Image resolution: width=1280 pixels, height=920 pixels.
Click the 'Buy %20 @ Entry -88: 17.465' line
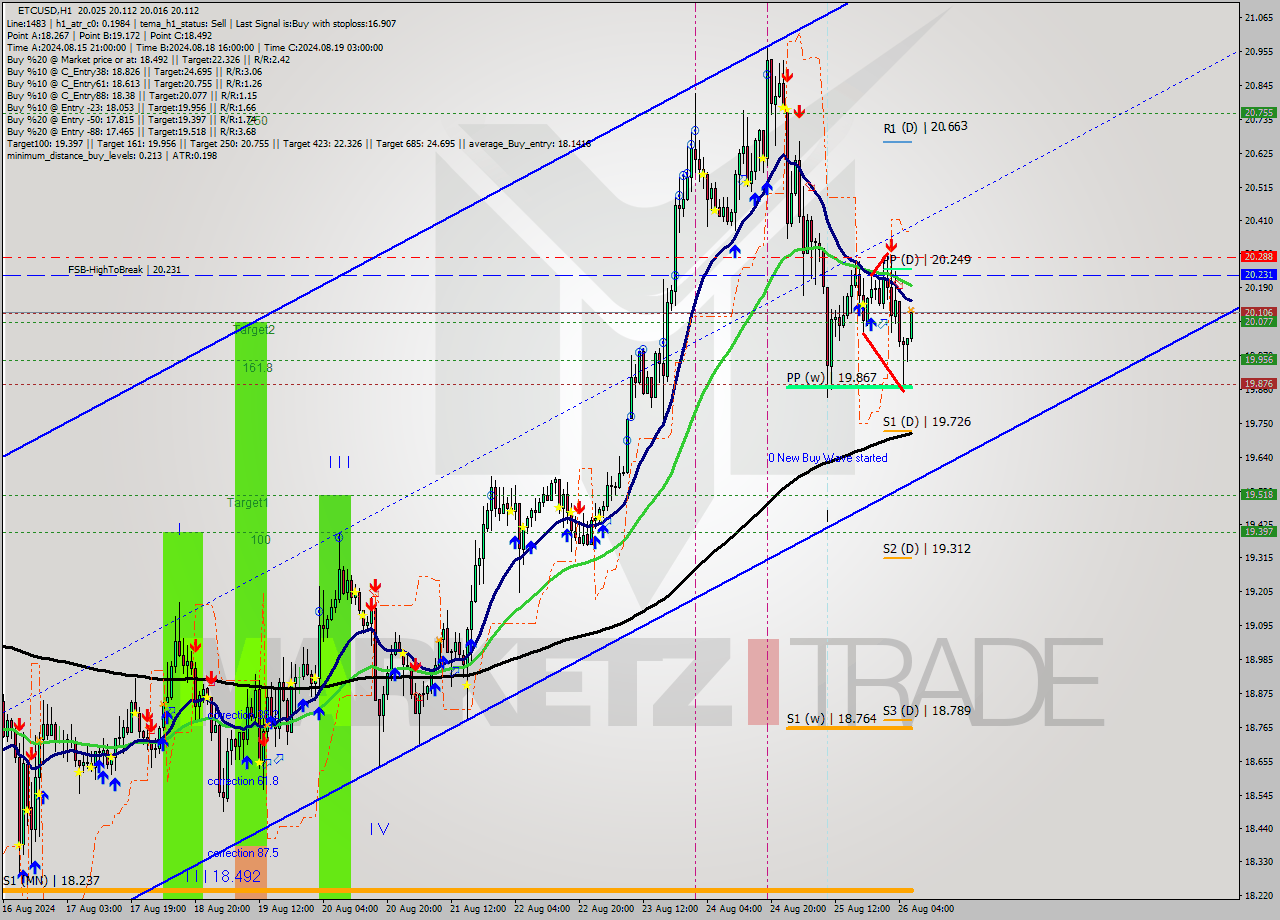(131, 131)
